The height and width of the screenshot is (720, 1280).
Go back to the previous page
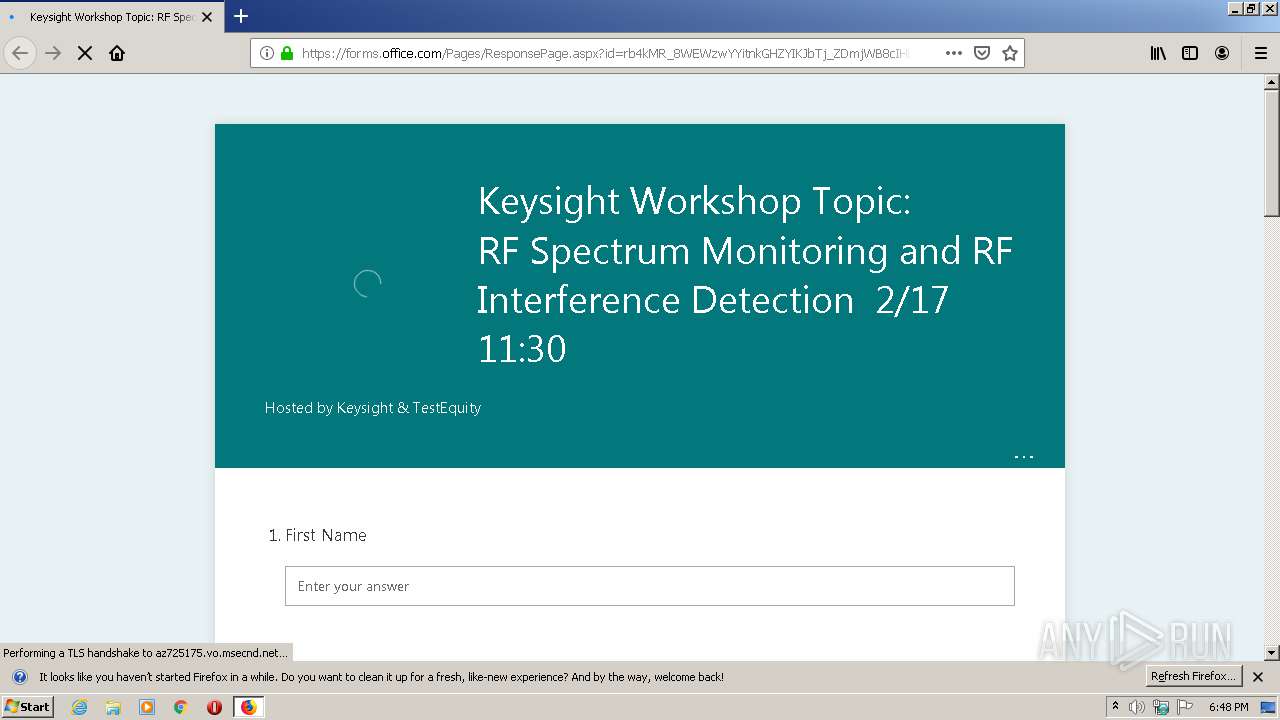pyautogui.click(x=20, y=53)
